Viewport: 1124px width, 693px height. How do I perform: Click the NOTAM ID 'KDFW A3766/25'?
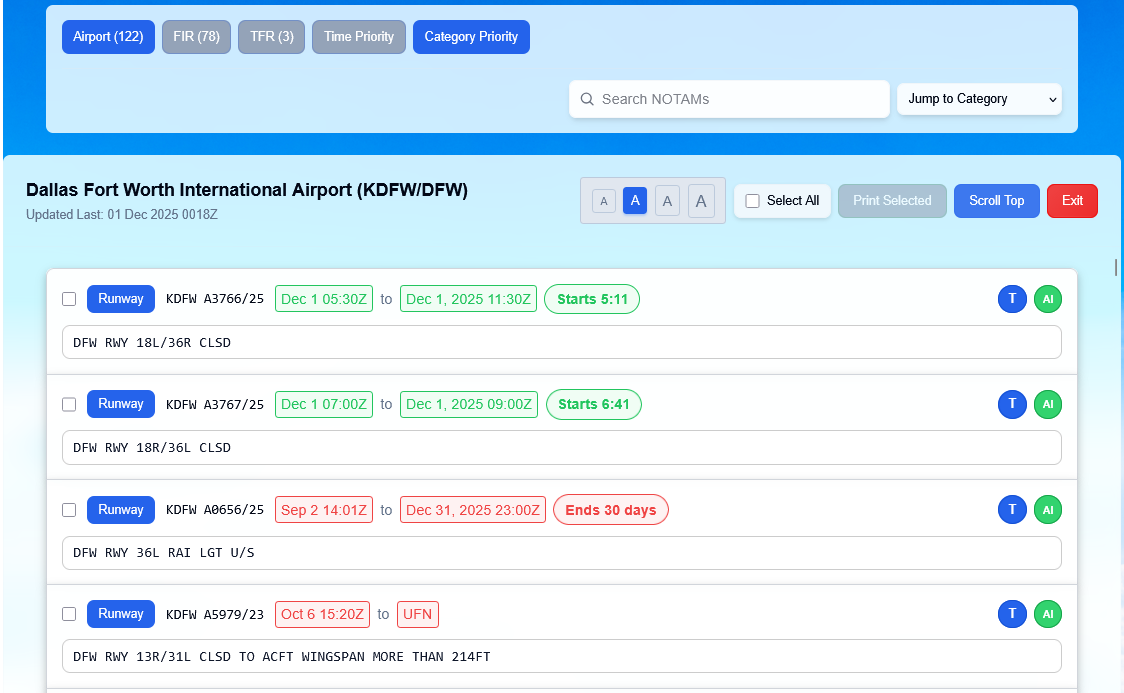pos(215,299)
